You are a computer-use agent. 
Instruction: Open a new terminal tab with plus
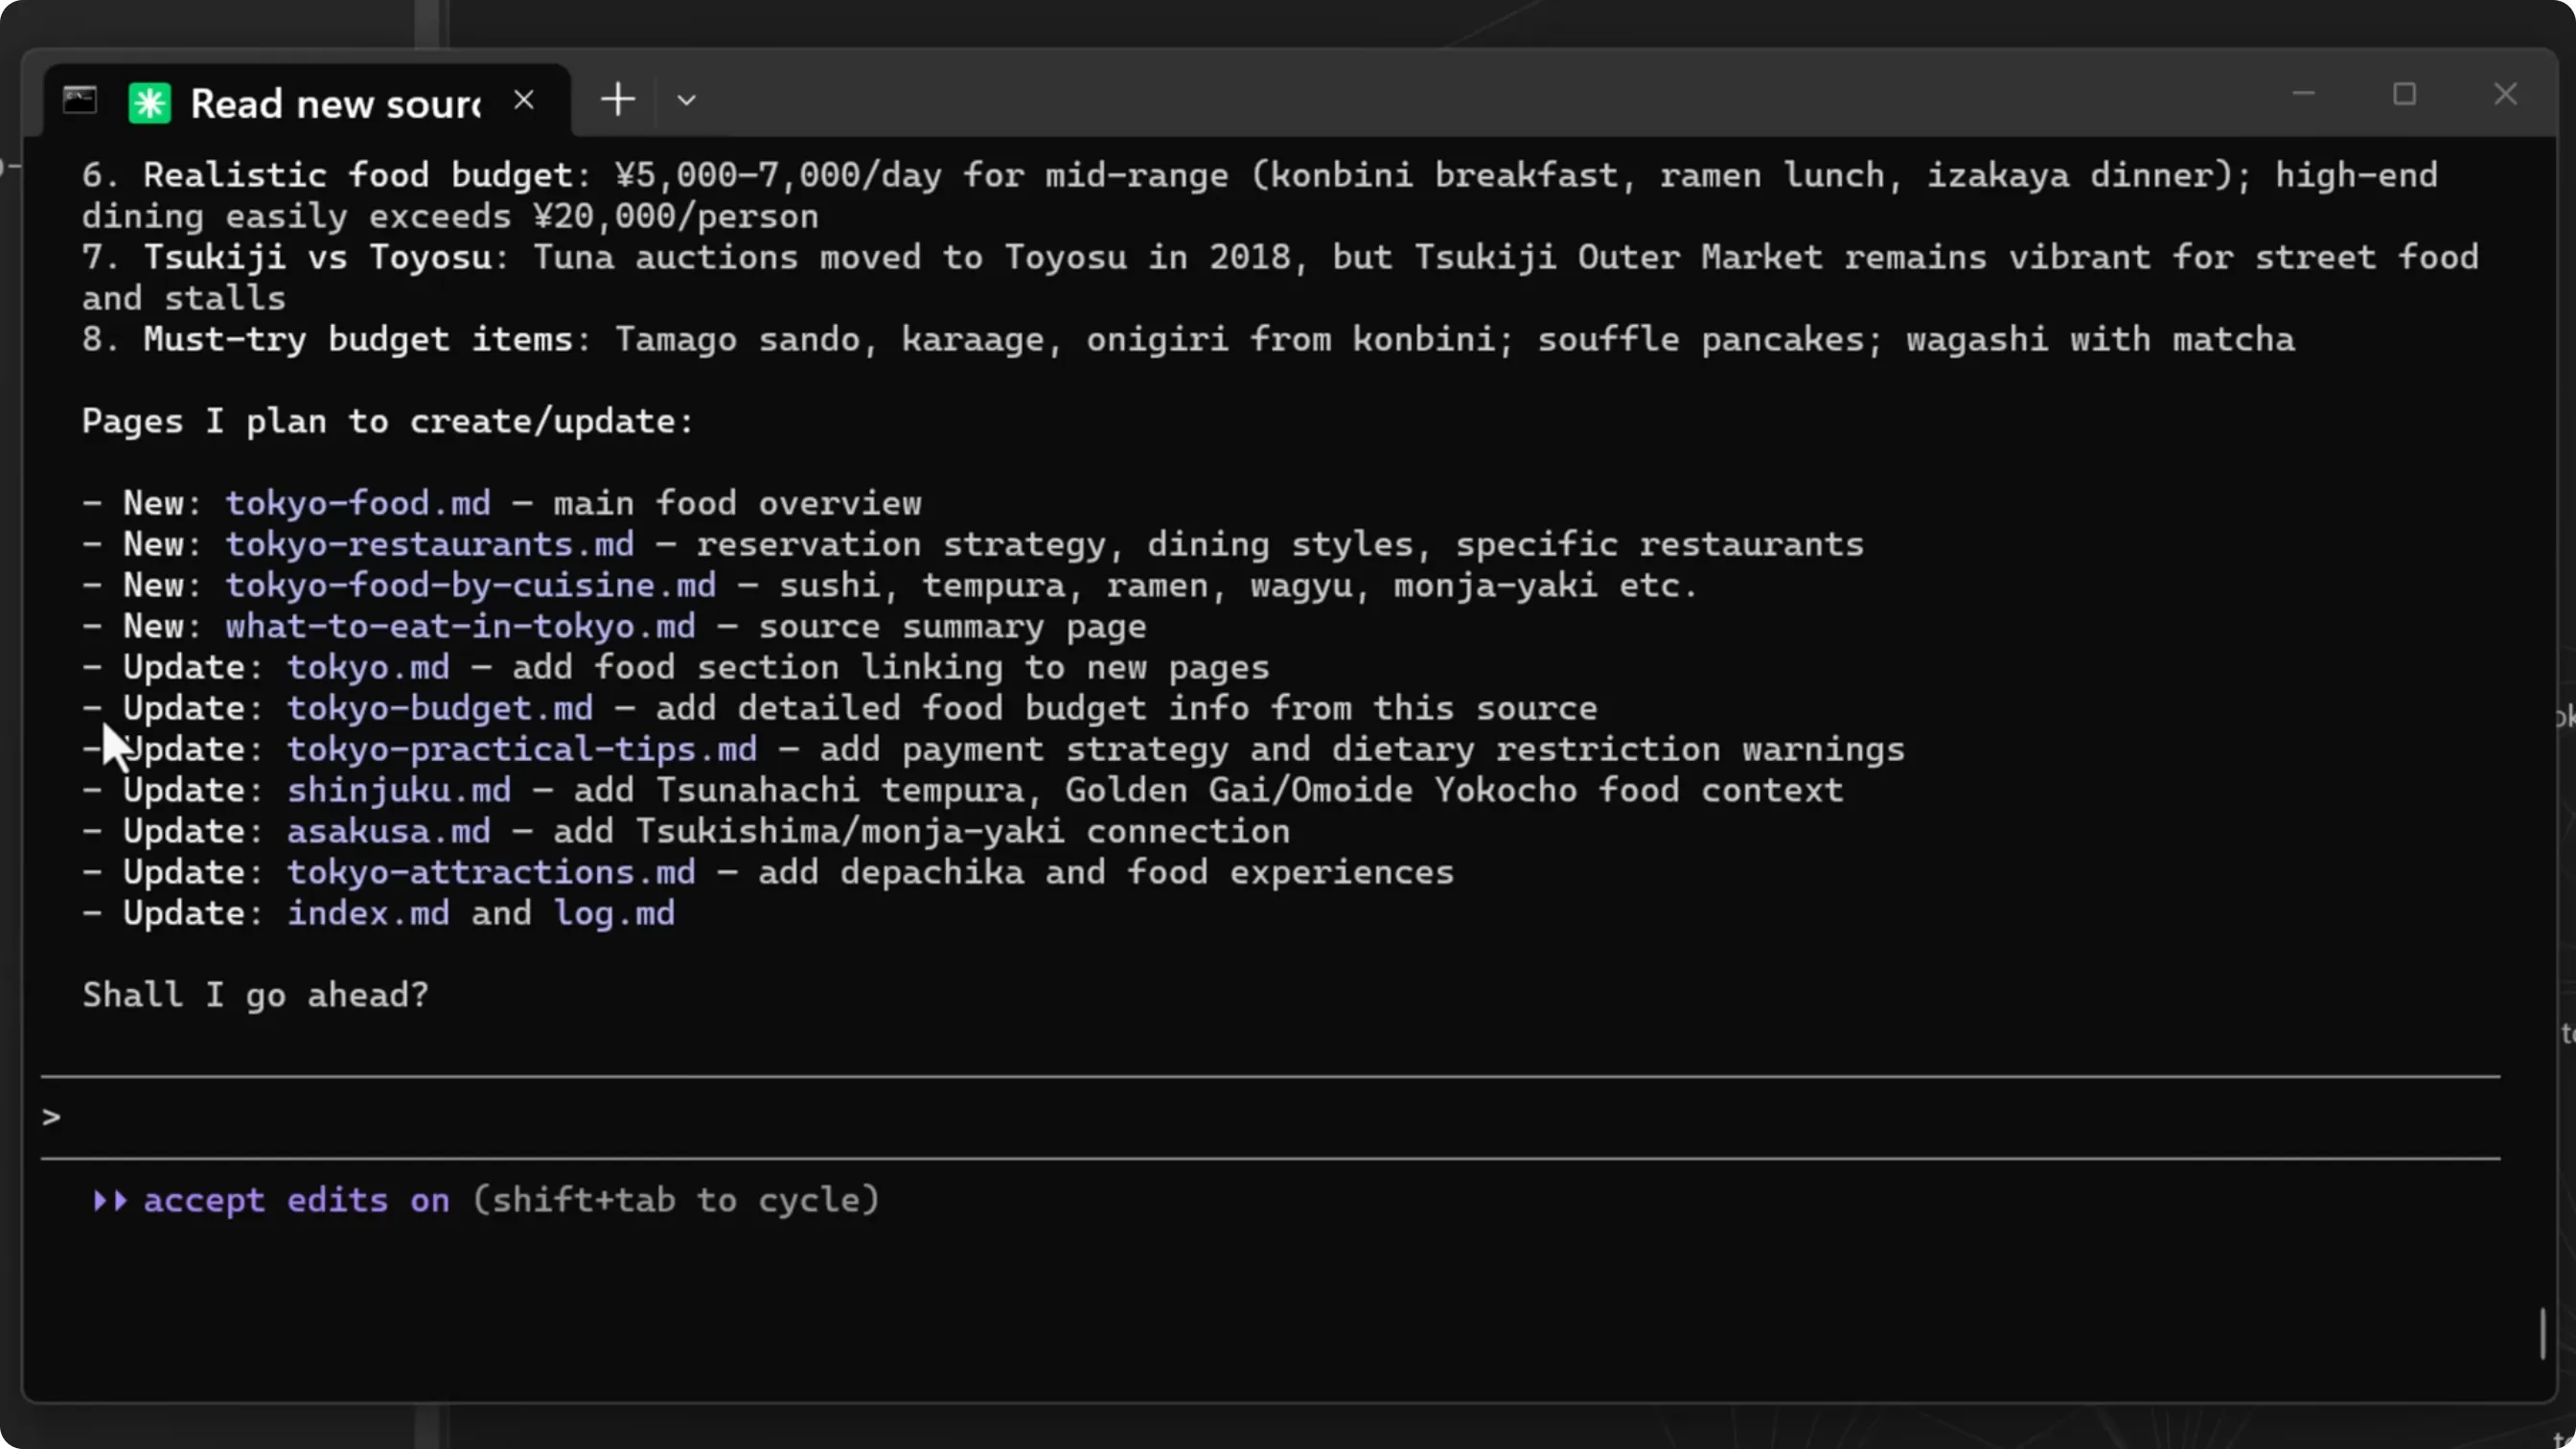pos(618,99)
